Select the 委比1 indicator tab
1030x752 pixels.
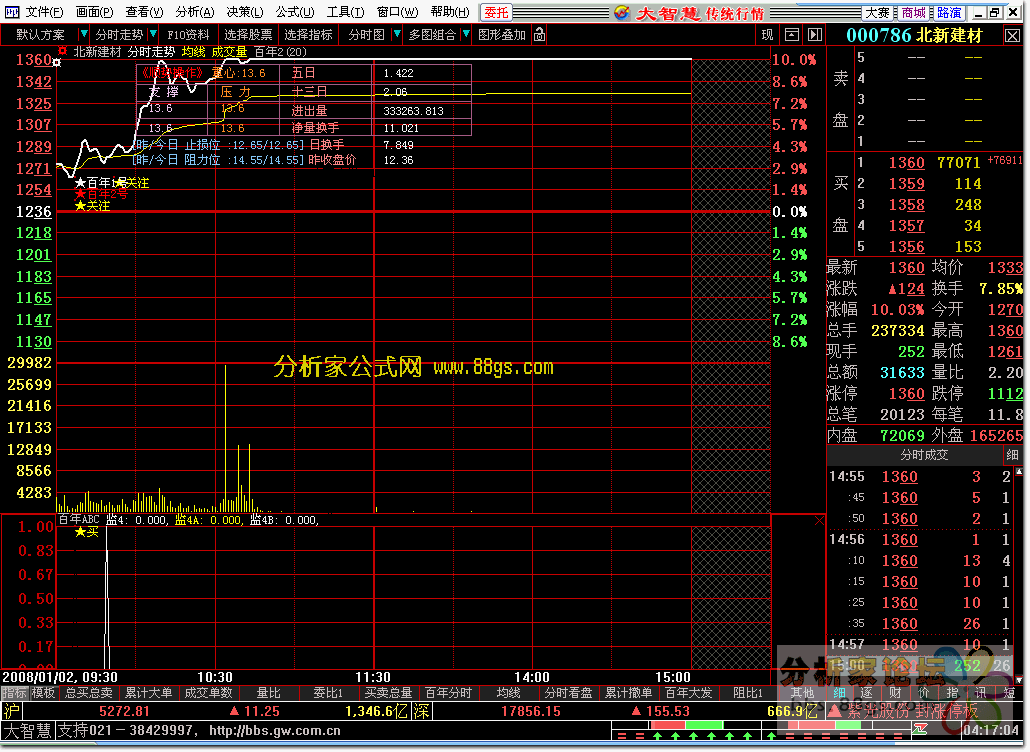[x=328, y=693]
